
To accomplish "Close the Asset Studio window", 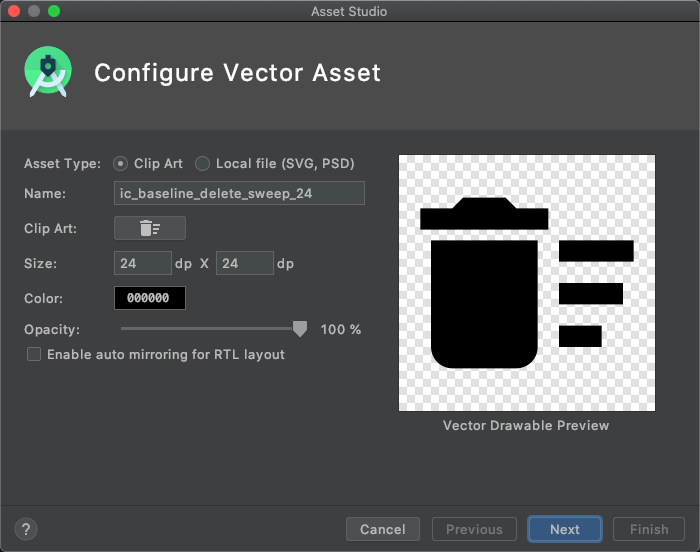I will pos(14,11).
